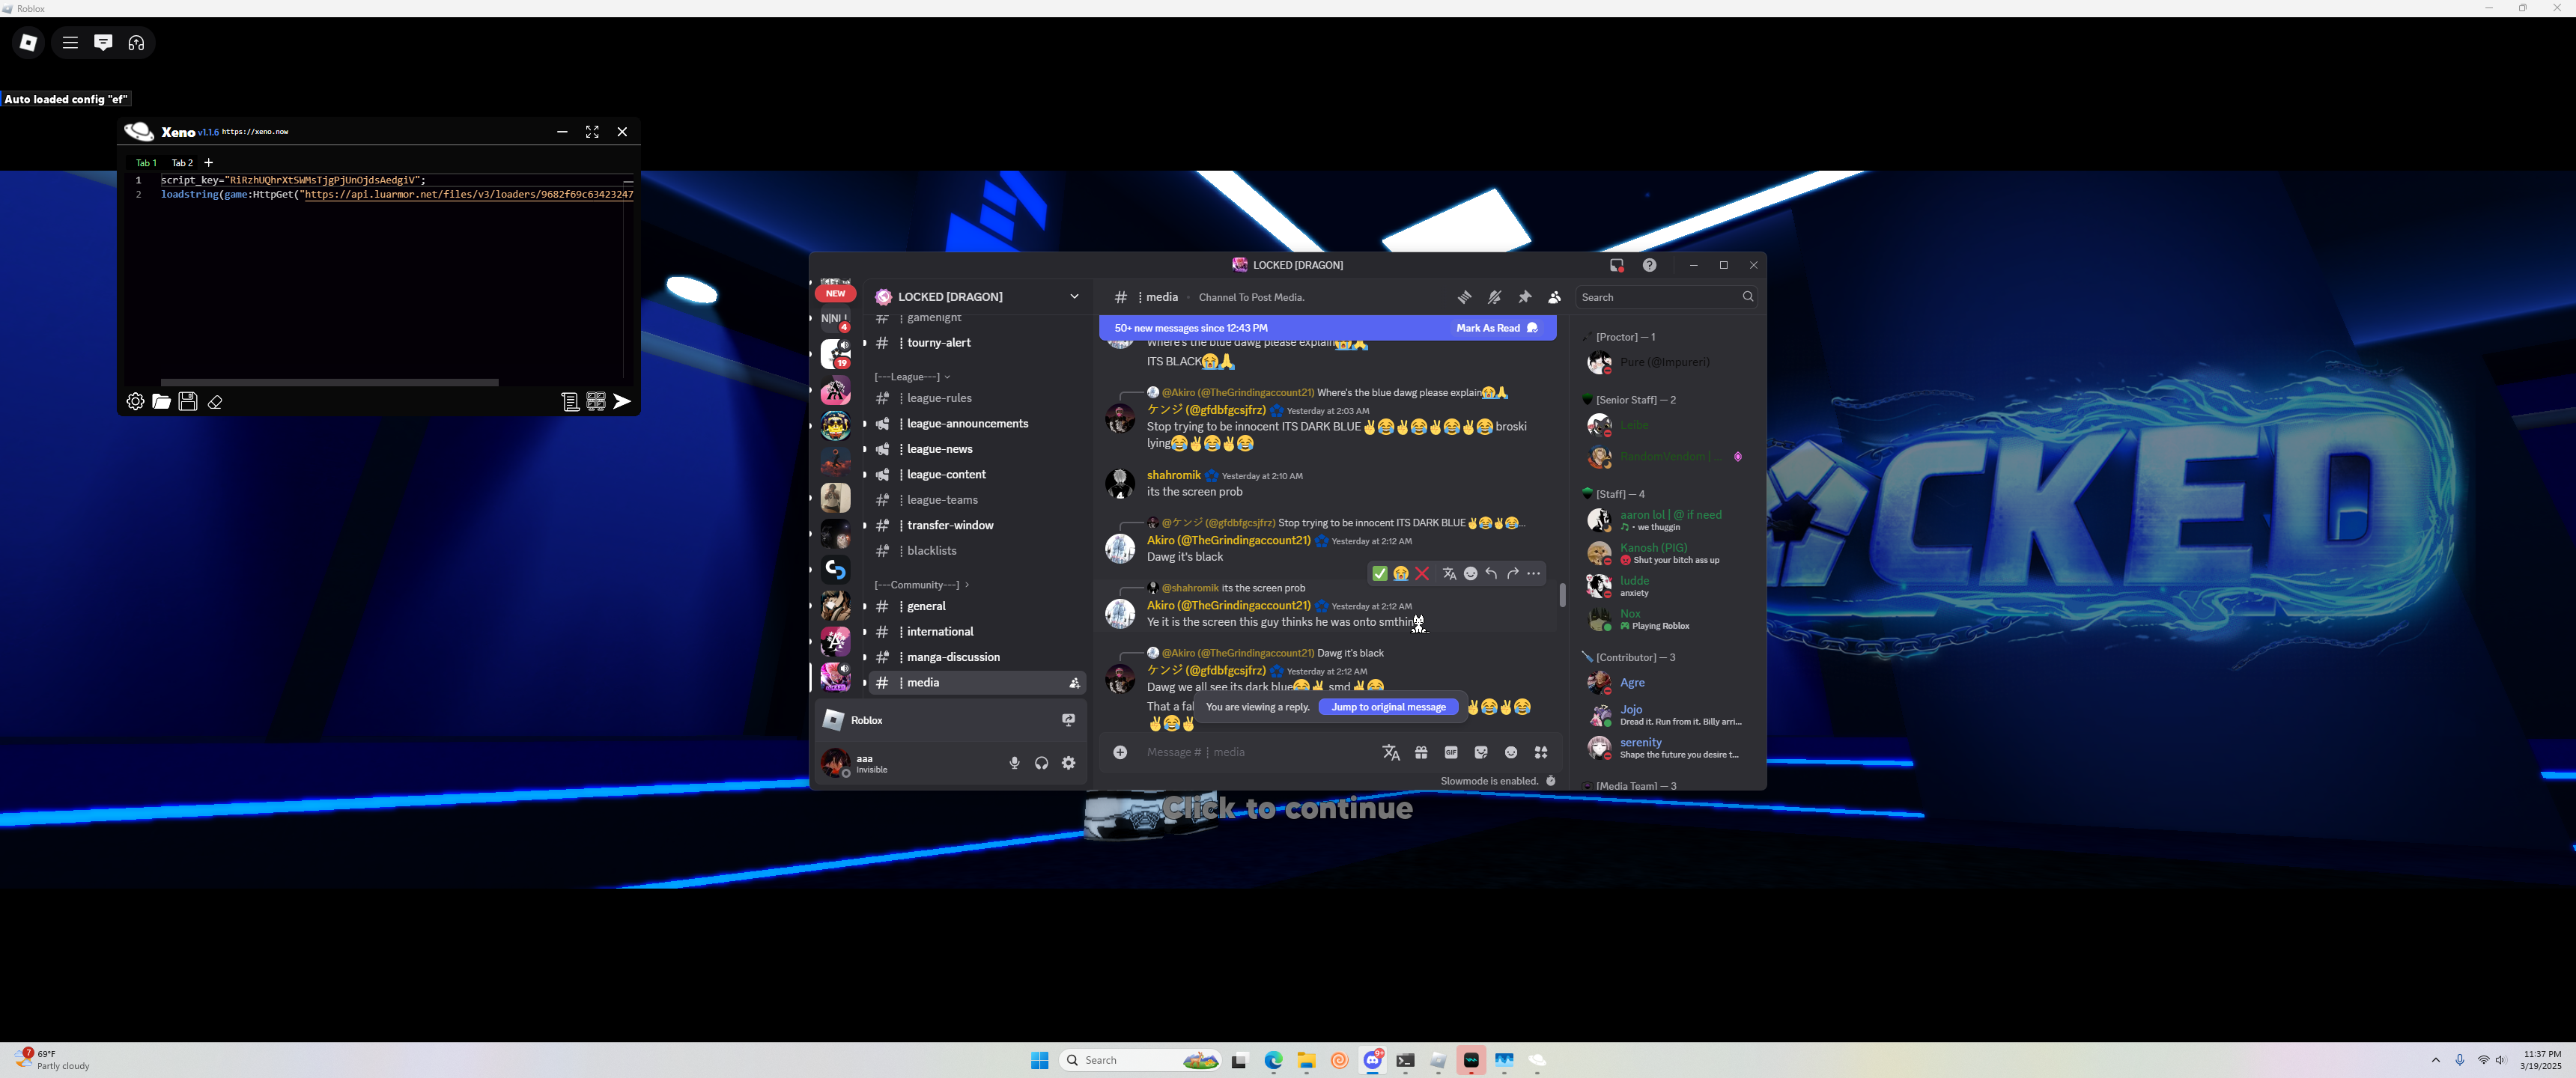Select the general channel

click(926, 606)
